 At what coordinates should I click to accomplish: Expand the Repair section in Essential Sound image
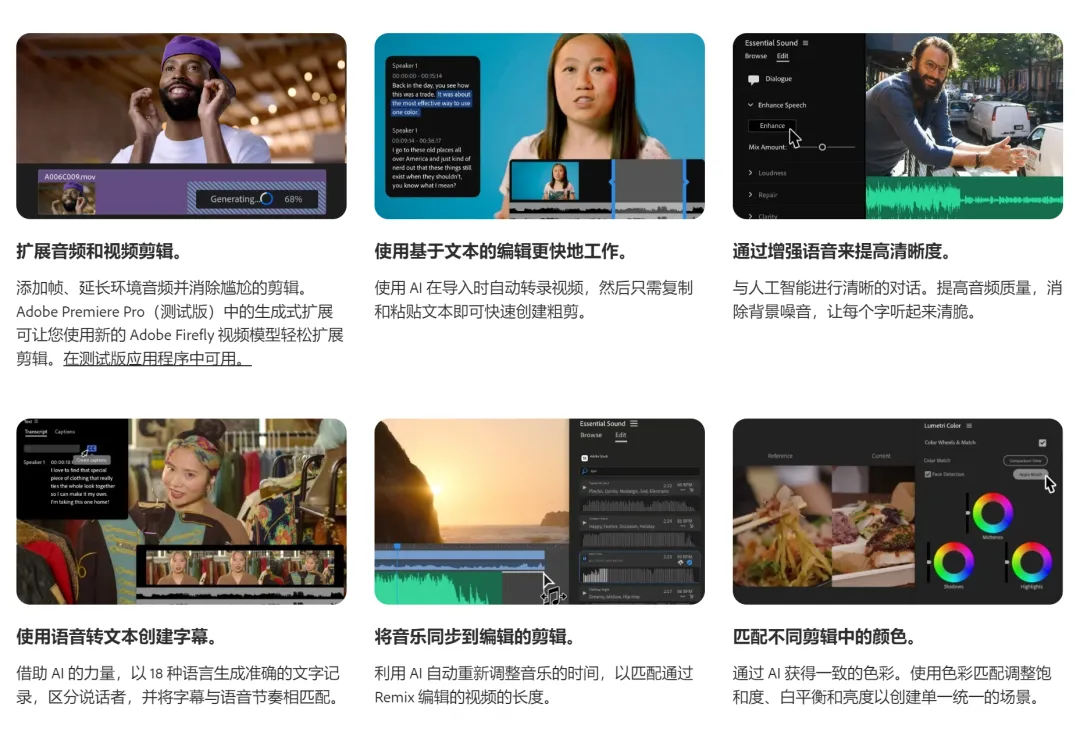762,195
